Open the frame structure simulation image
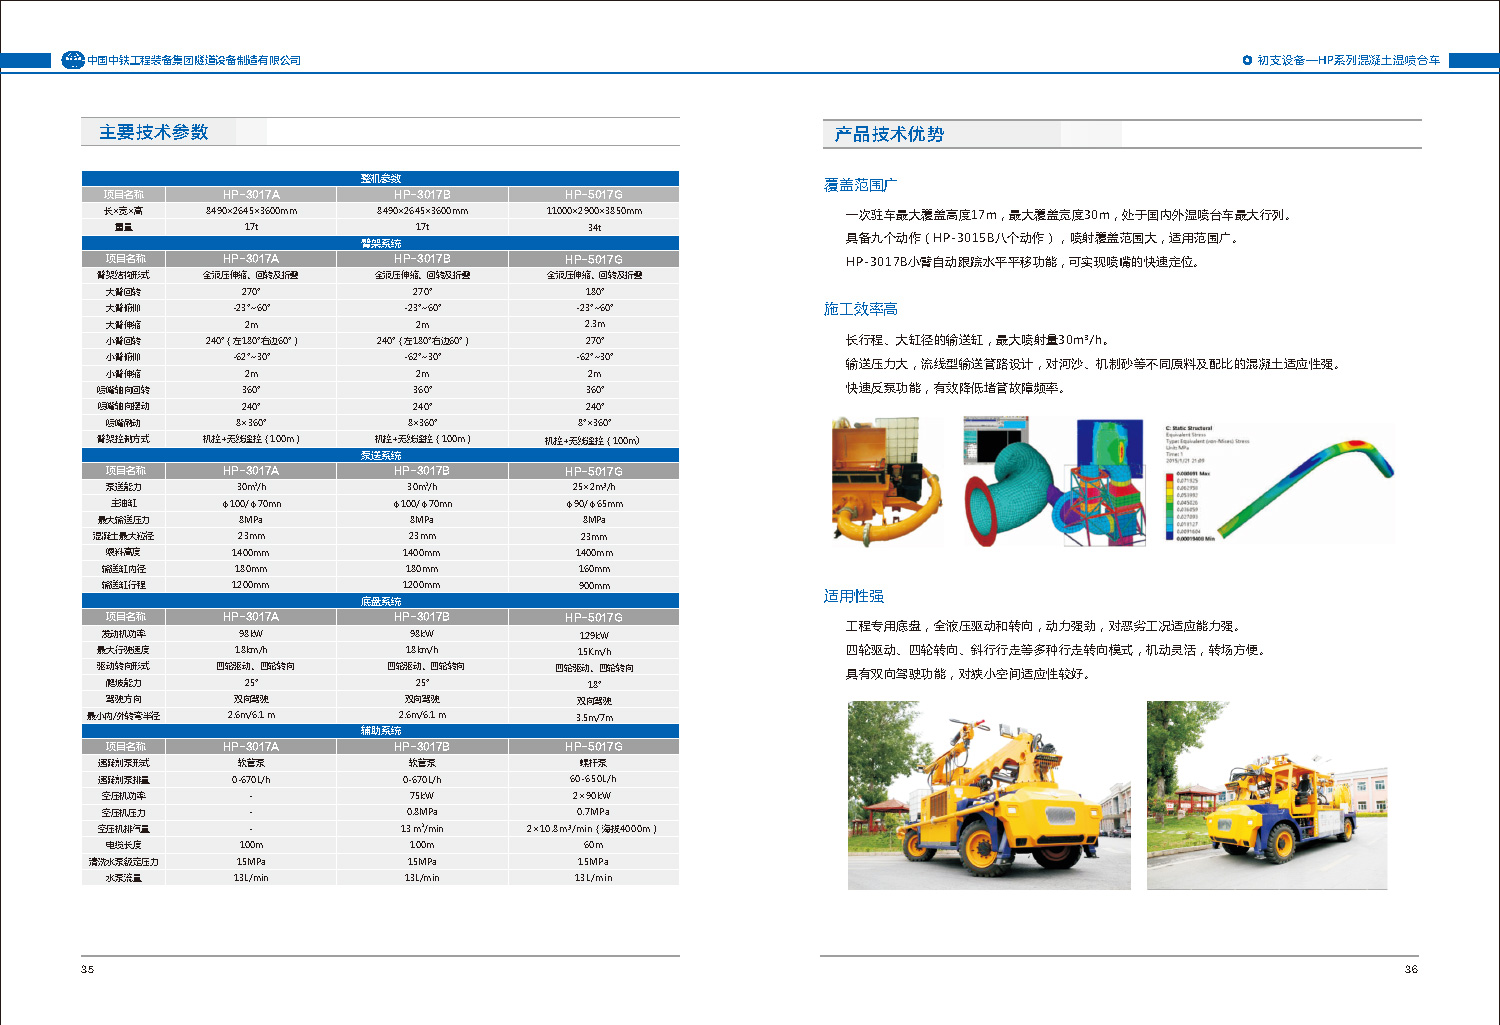Image resolution: width=1500 pixels, height=1025 pixels. tap(1108, 483)
